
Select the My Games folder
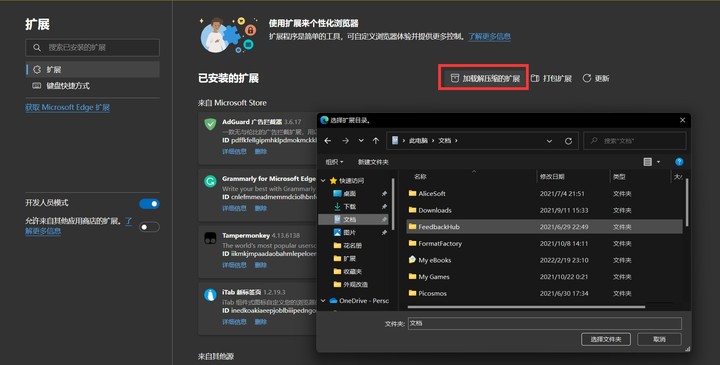click(x=545, y=277)
